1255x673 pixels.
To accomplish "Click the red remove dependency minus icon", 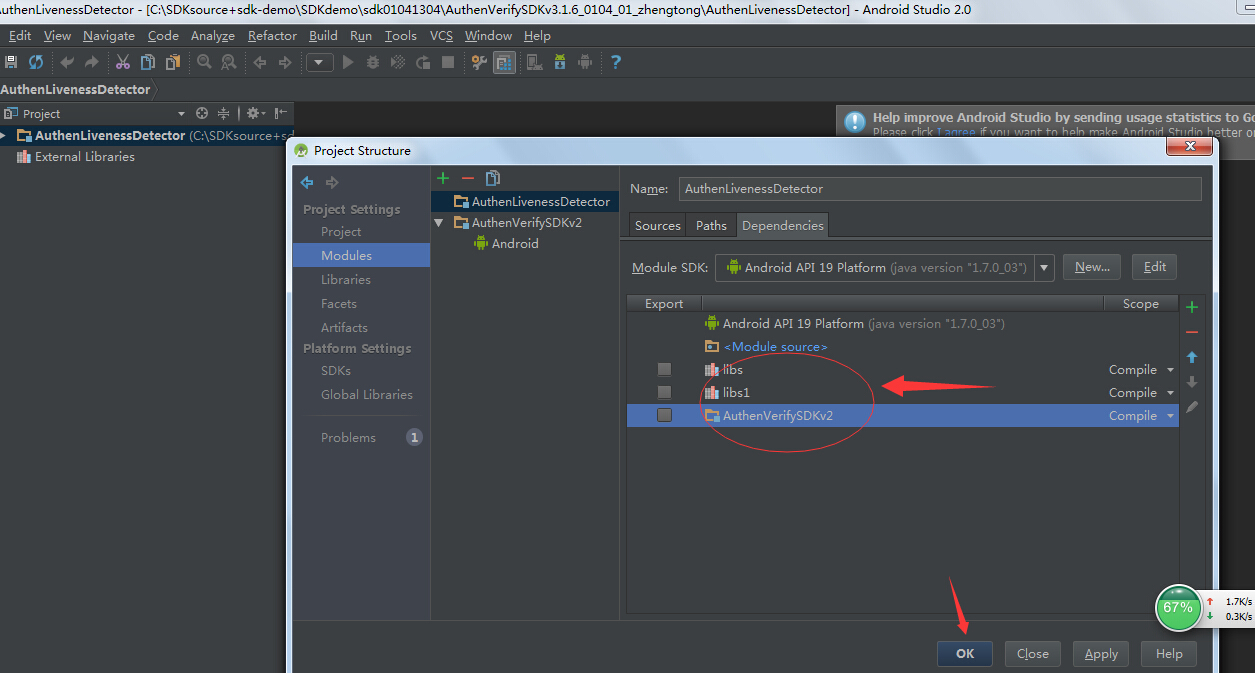I will pos(1191,332).
